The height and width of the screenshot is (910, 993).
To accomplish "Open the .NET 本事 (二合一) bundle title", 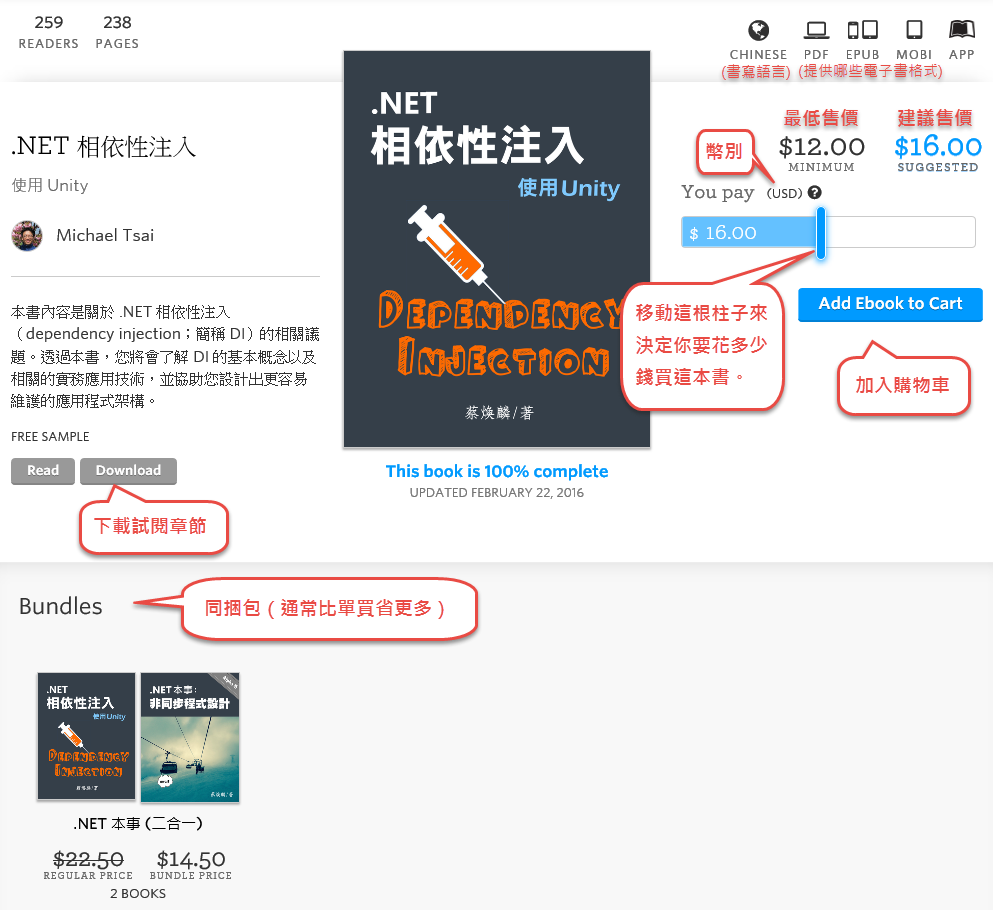I will click(137, 824).
